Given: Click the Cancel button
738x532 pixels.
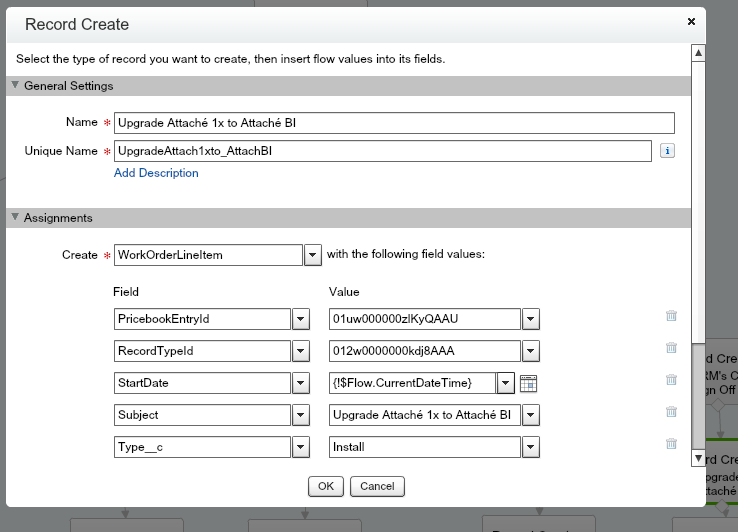Looking at the screenshot, I should (377, 486).
